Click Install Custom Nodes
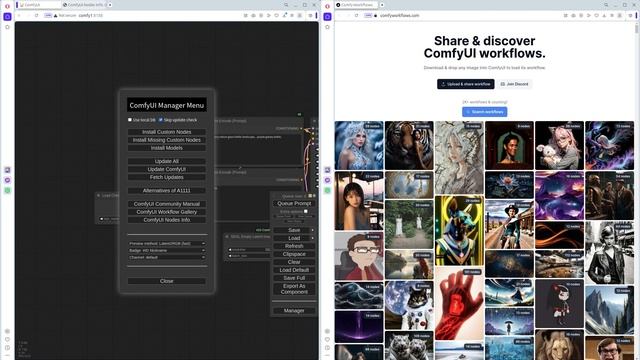Image resolution: width=640 pixels, height=360 pixels. [167, 132]
